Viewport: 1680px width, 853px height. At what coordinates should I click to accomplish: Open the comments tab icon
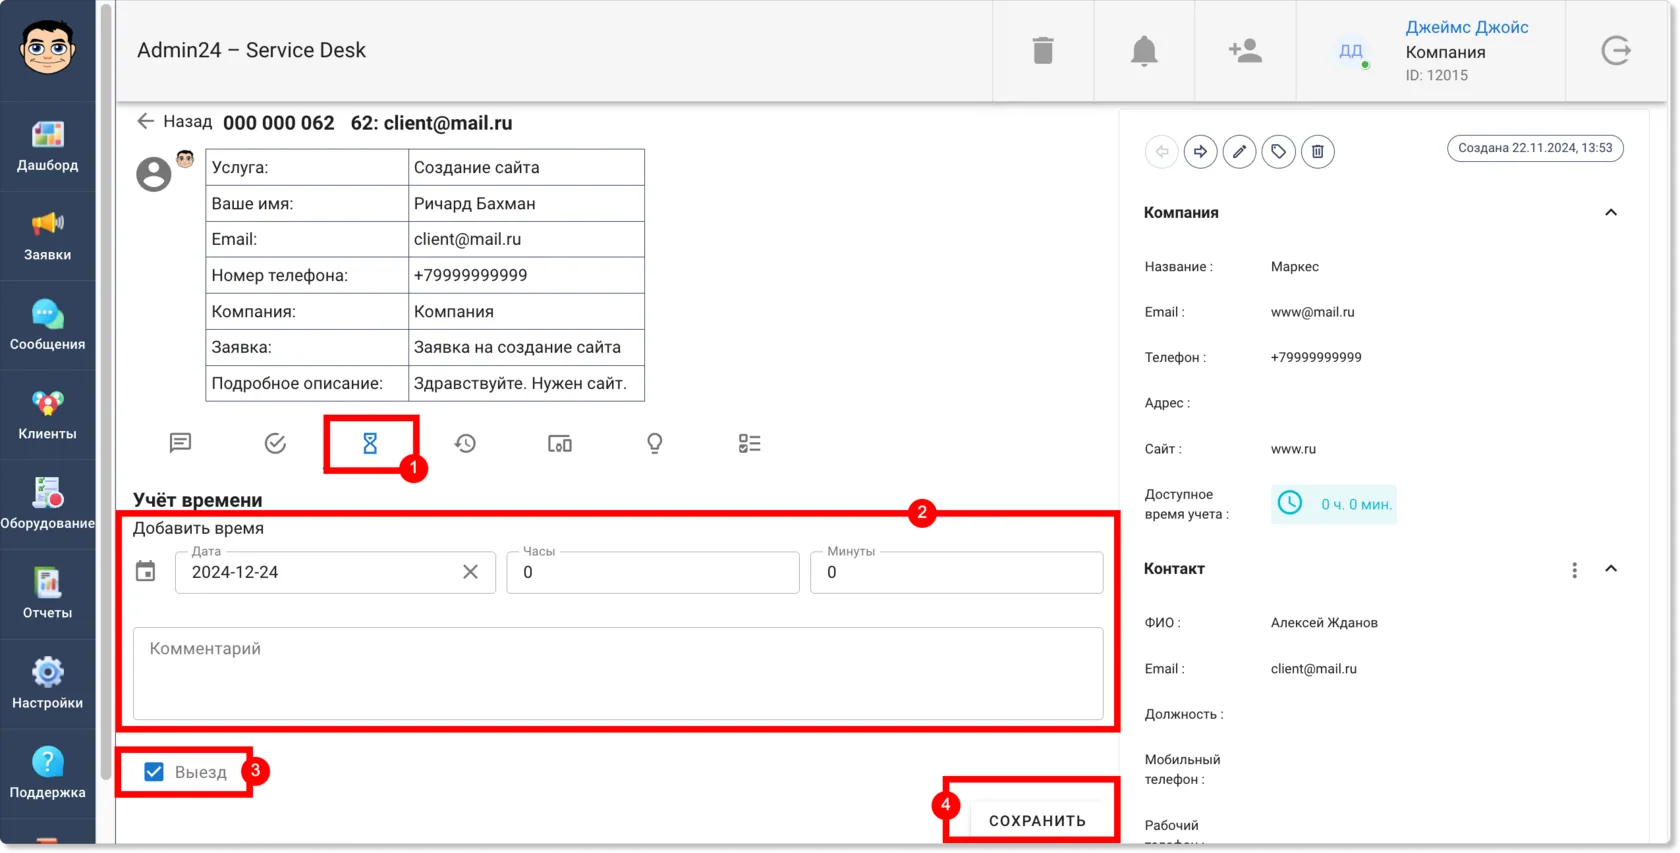pyautogui.click(x=180, y=443)
